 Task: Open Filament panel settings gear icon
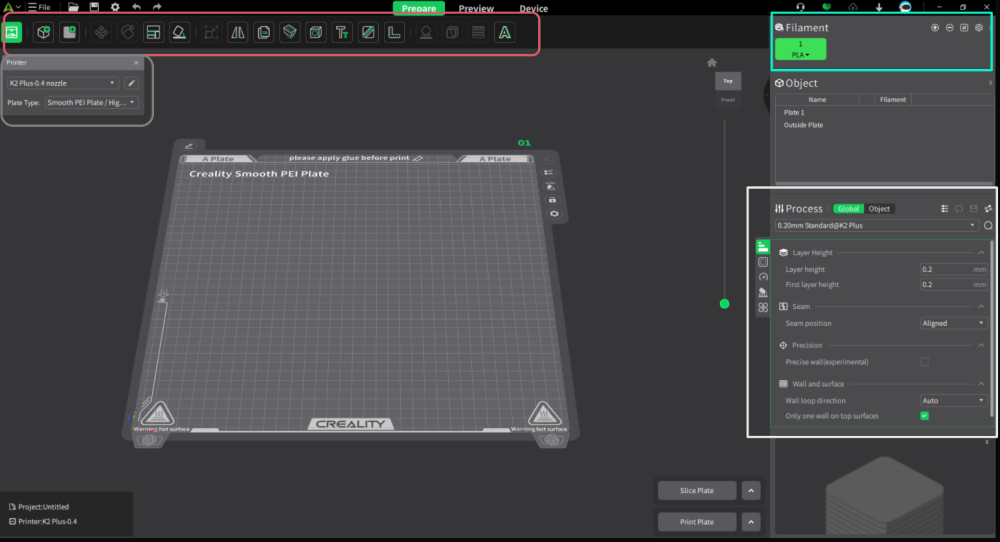point(979,28)
